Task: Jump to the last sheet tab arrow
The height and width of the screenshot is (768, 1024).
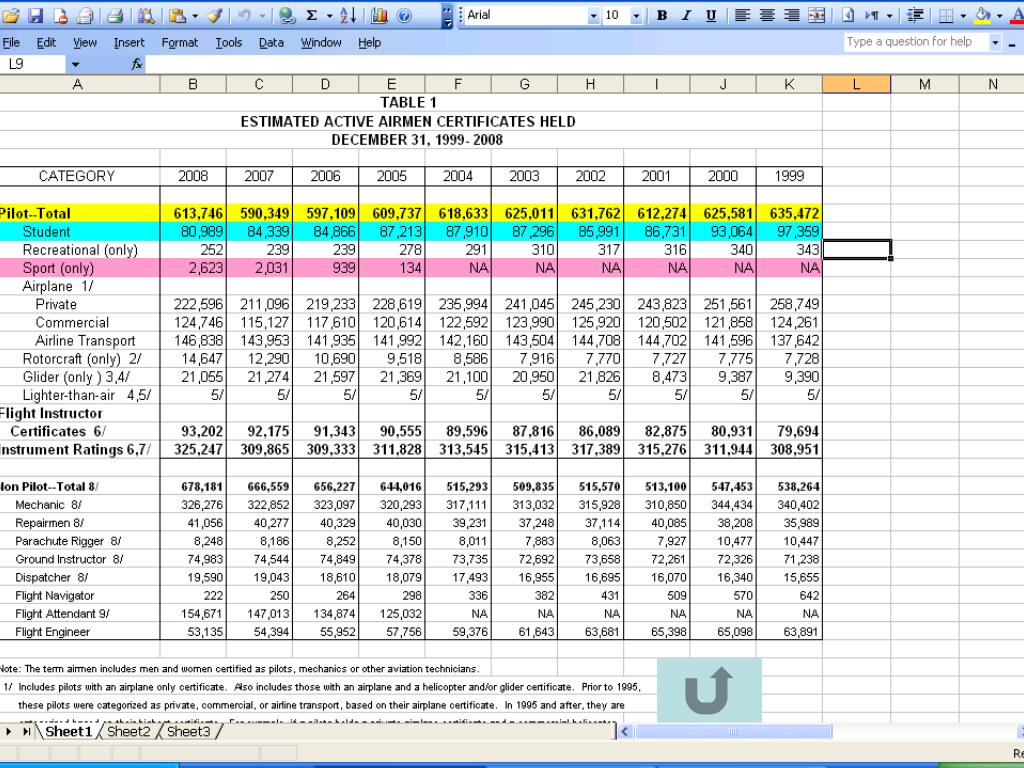Action: click(27, 731)
